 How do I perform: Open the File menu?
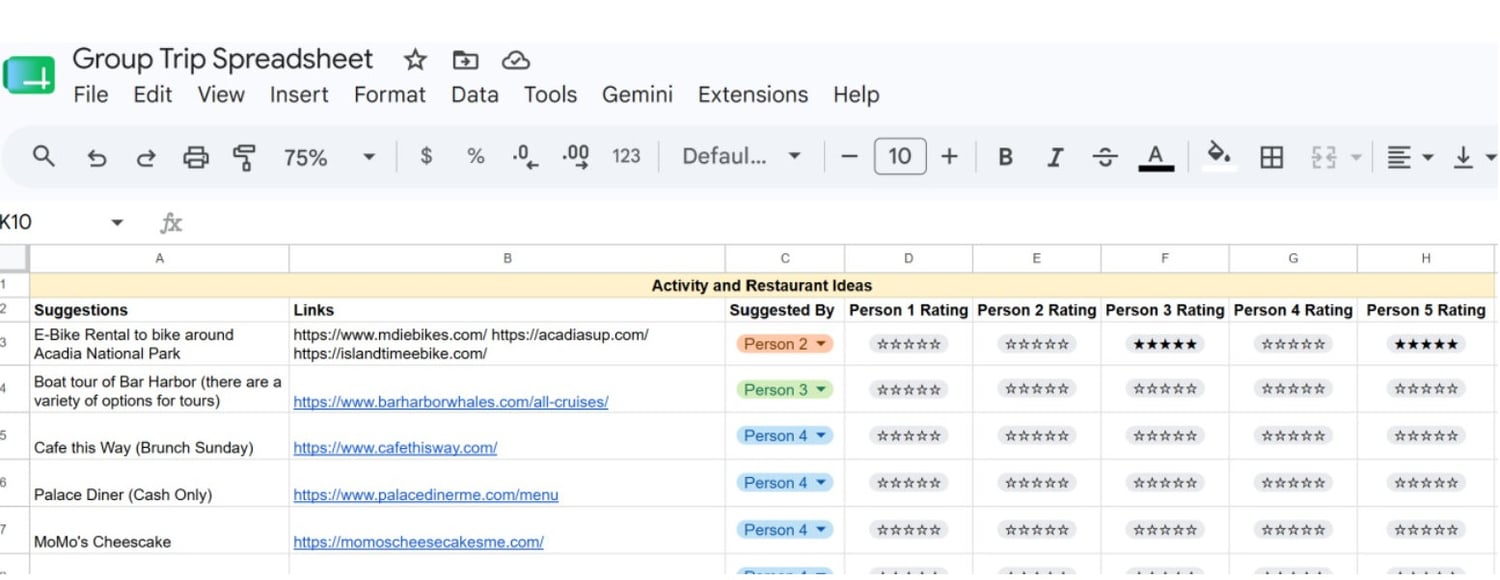[91, 95]
